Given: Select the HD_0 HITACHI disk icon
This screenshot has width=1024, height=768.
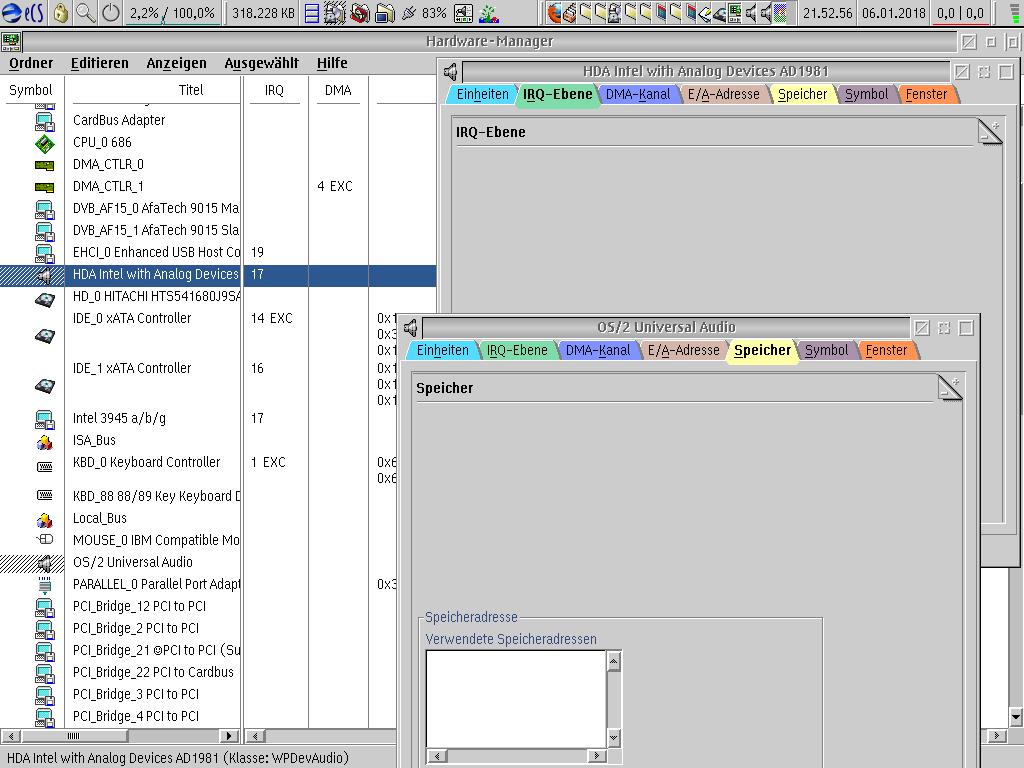Looking at the screenshot, I should coord(44,300).
